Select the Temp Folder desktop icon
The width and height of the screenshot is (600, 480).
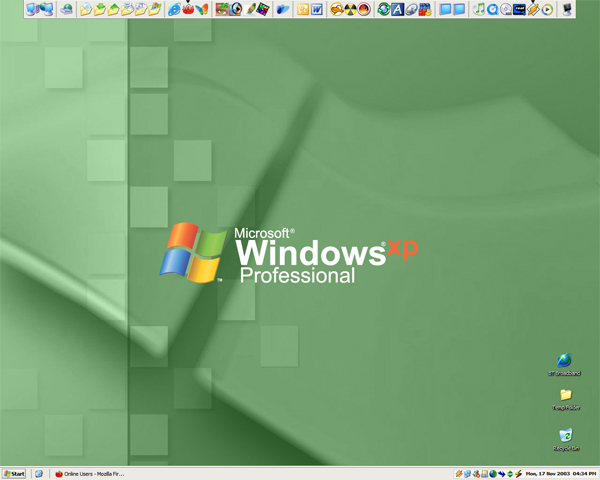click(566, 399)
